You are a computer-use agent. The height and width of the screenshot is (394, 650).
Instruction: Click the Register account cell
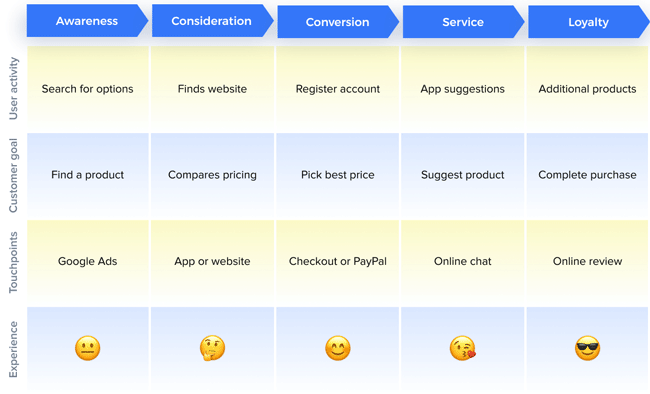(337, 89)
